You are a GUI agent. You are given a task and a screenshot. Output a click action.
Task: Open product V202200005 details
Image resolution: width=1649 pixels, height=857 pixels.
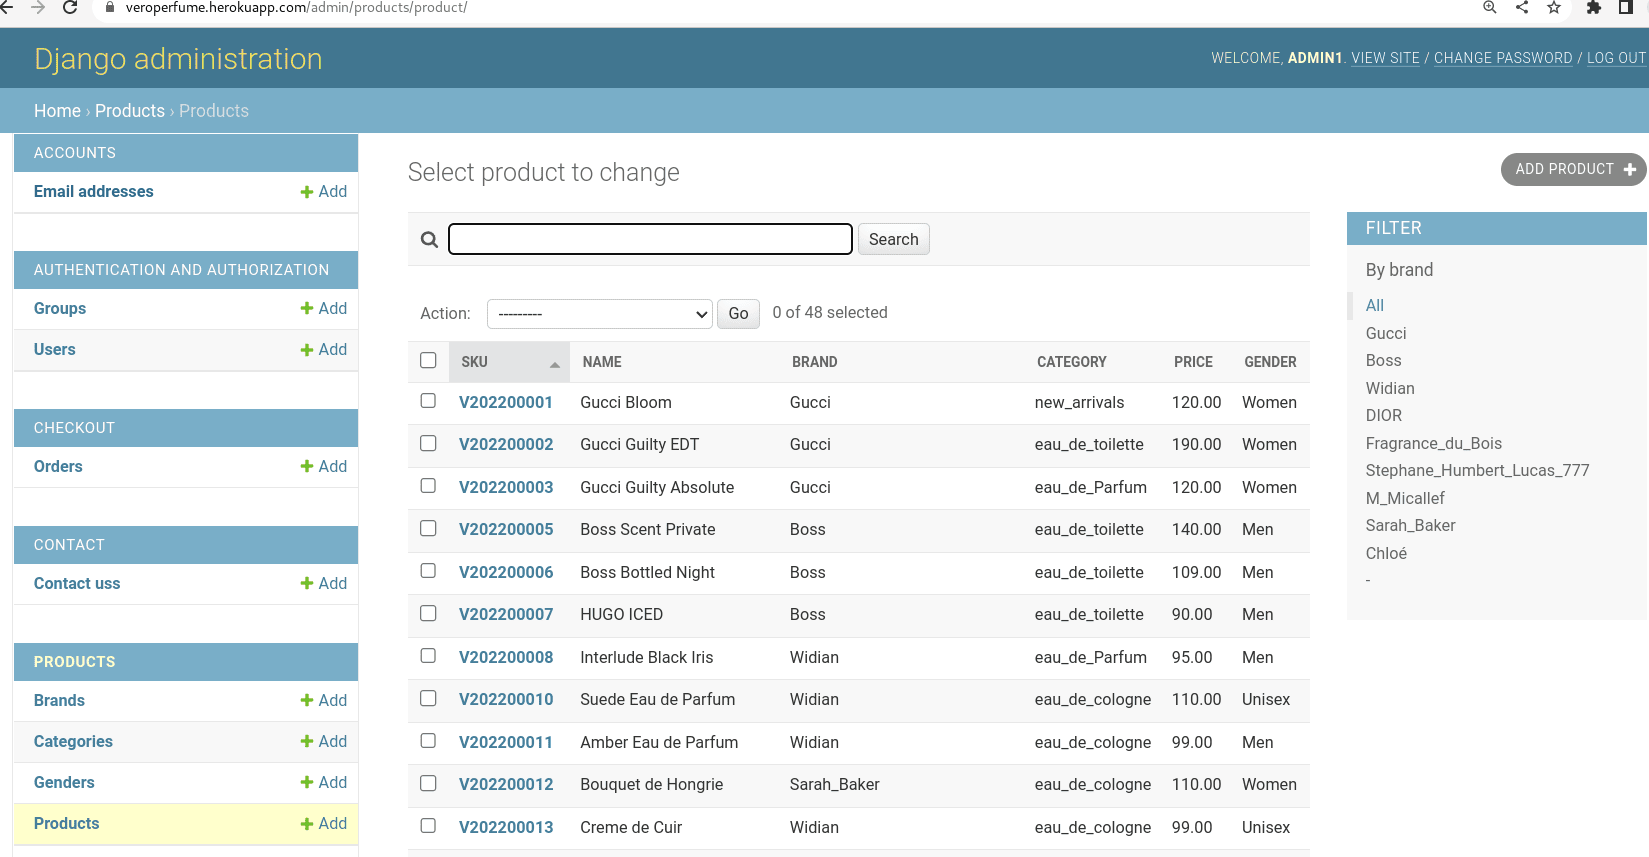pyautogui.click(x=506, y=530)
